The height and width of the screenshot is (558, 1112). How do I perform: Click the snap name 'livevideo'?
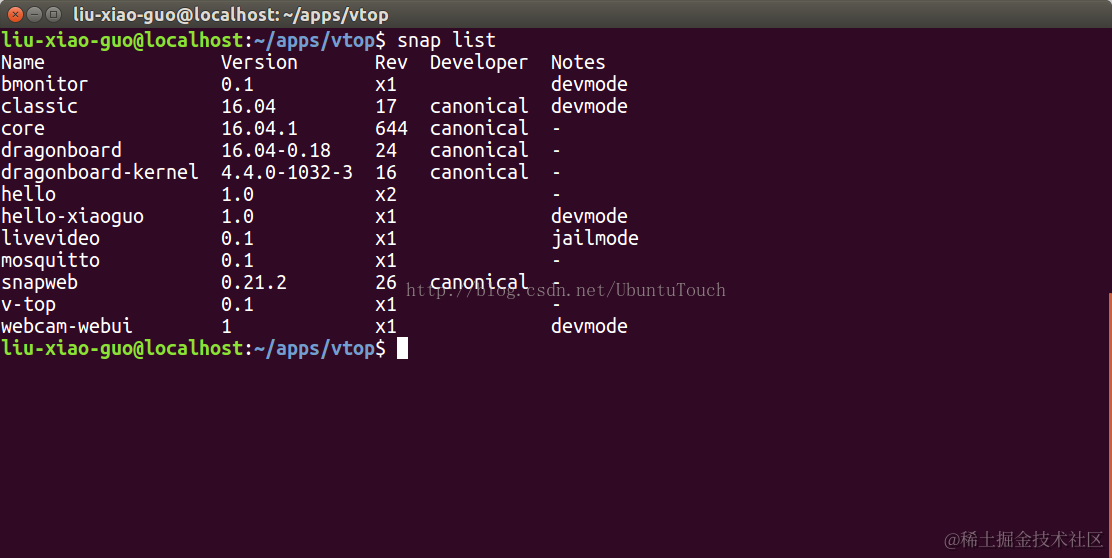point(50,238)
